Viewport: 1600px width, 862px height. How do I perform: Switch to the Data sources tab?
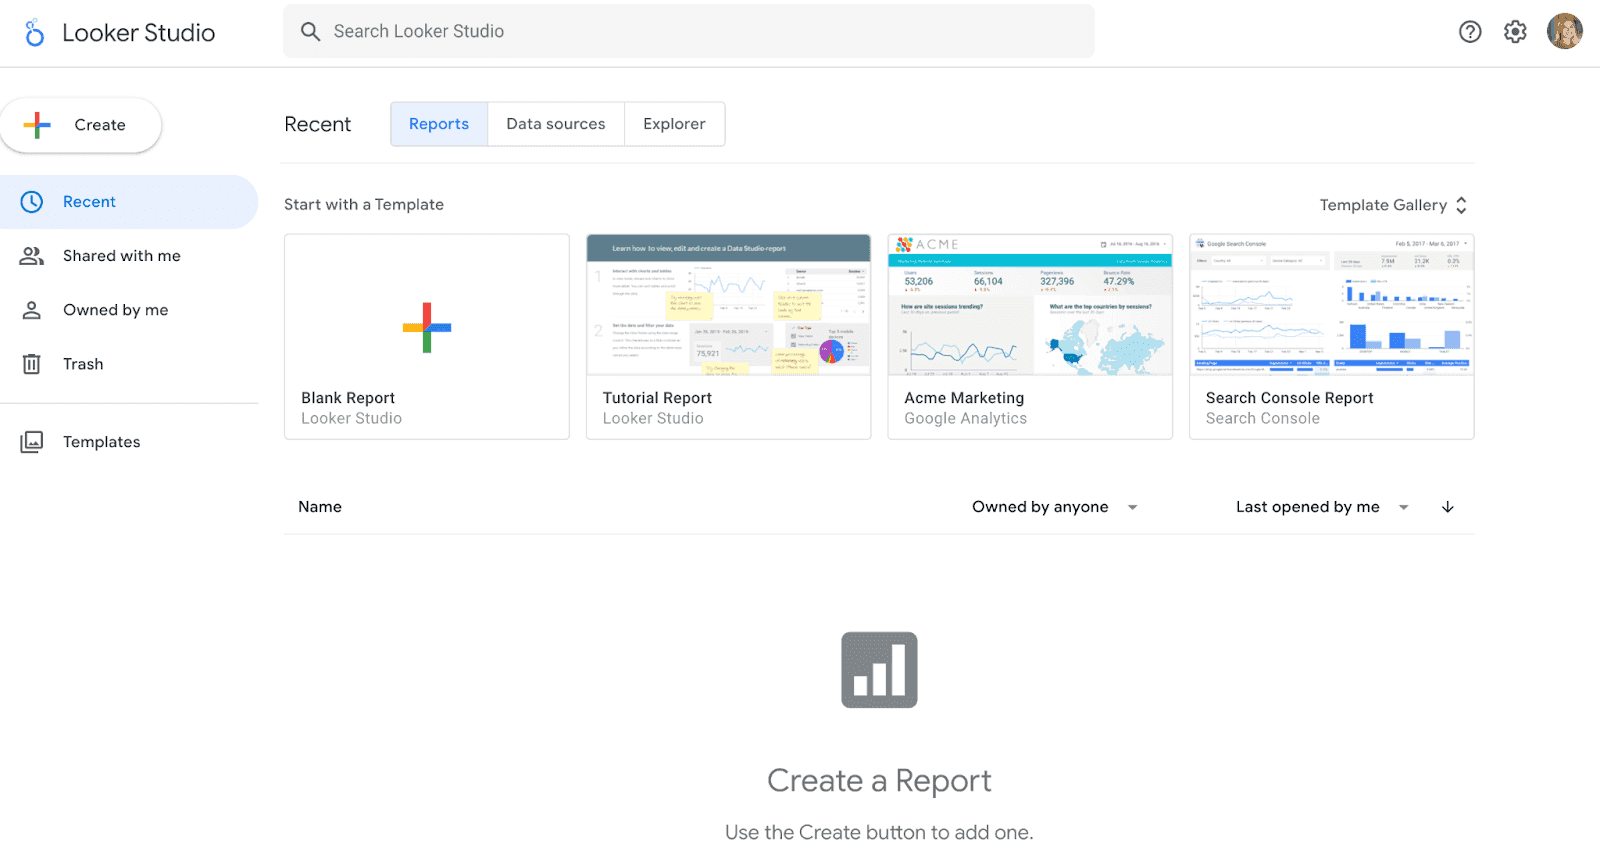pyautogui.click(x=555, y=124)
